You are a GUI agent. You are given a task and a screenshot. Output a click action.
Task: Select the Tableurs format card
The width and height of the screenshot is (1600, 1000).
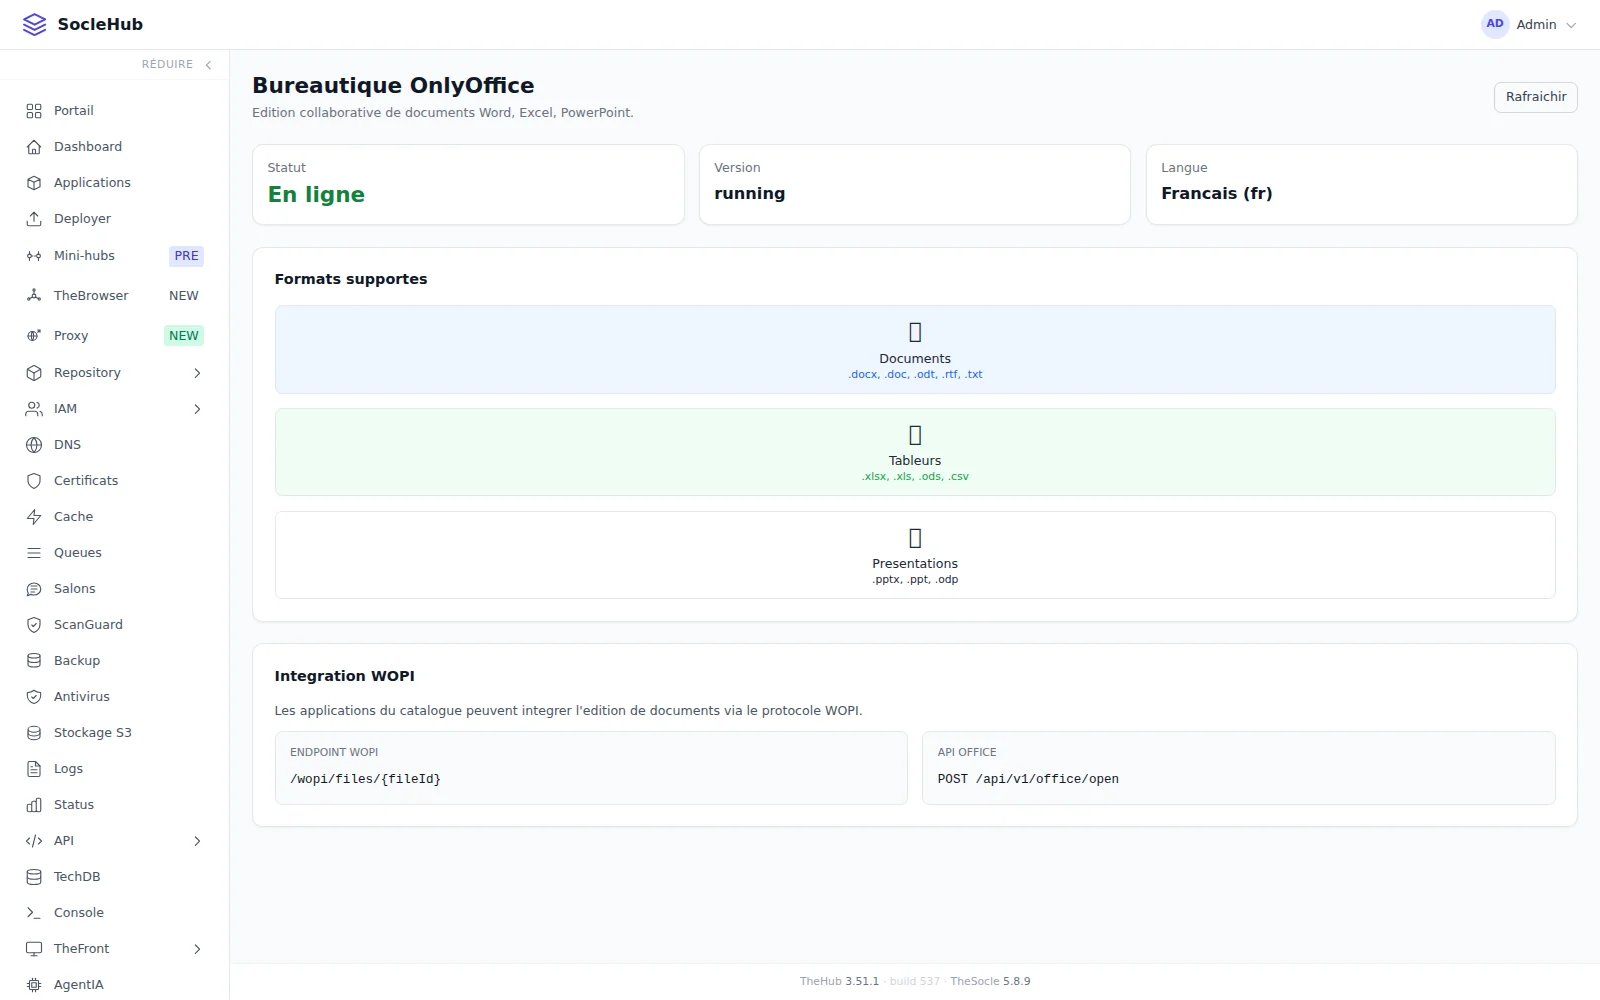tap(915, 452)
